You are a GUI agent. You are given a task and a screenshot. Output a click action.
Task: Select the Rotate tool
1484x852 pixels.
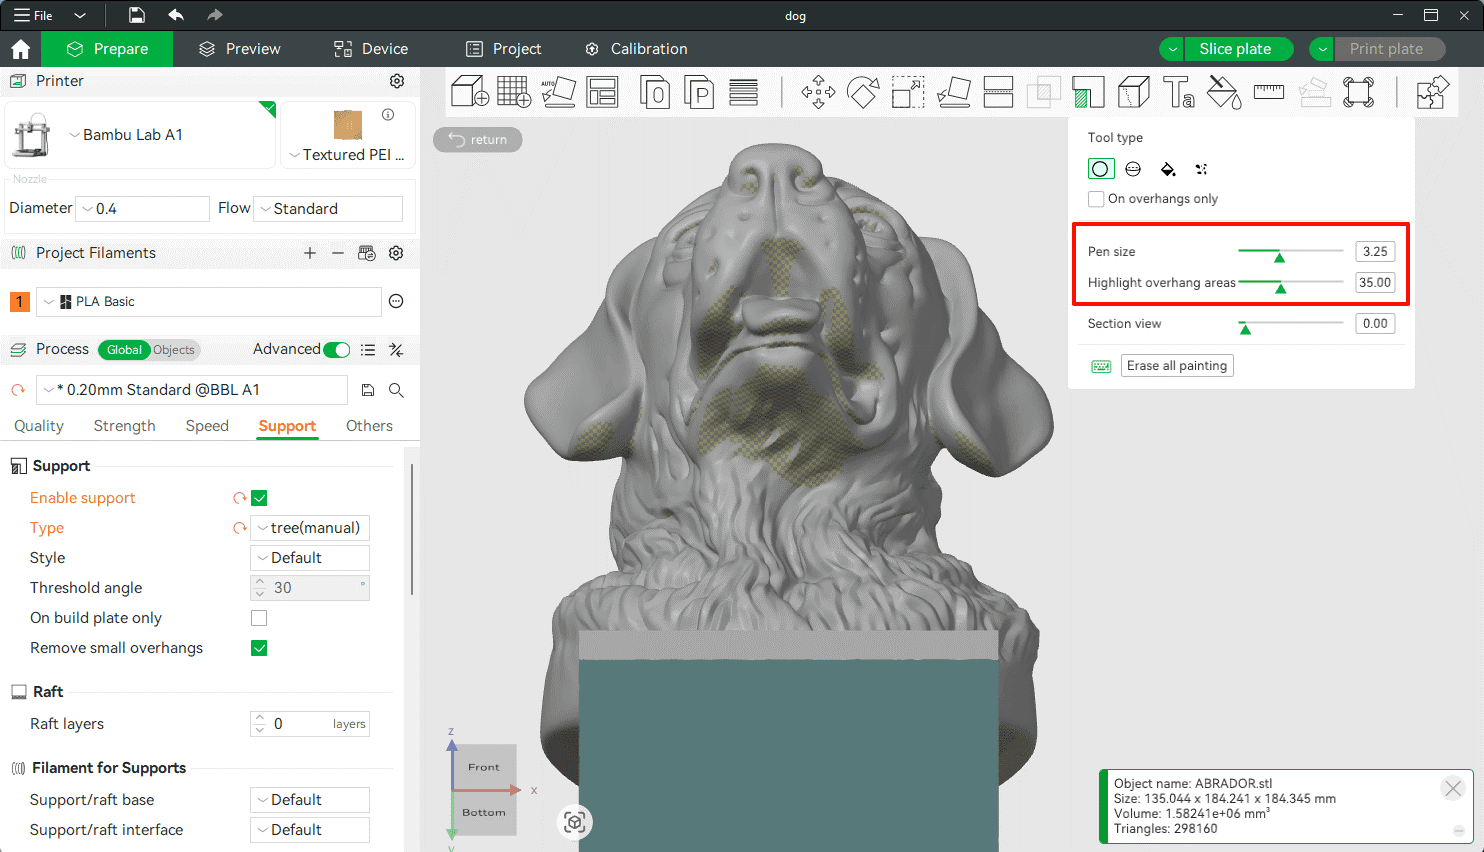(863, 92)
